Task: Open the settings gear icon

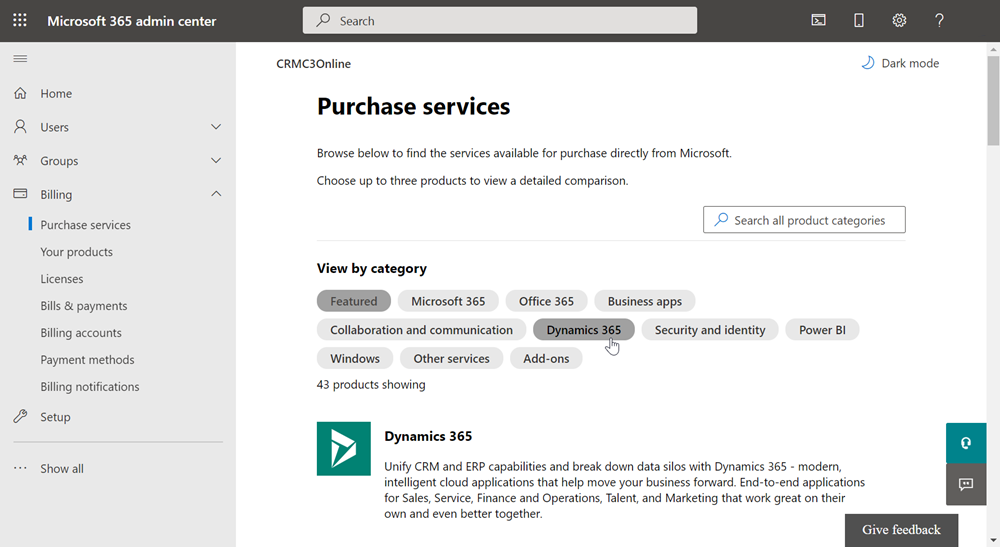Action: coord(899,20)
